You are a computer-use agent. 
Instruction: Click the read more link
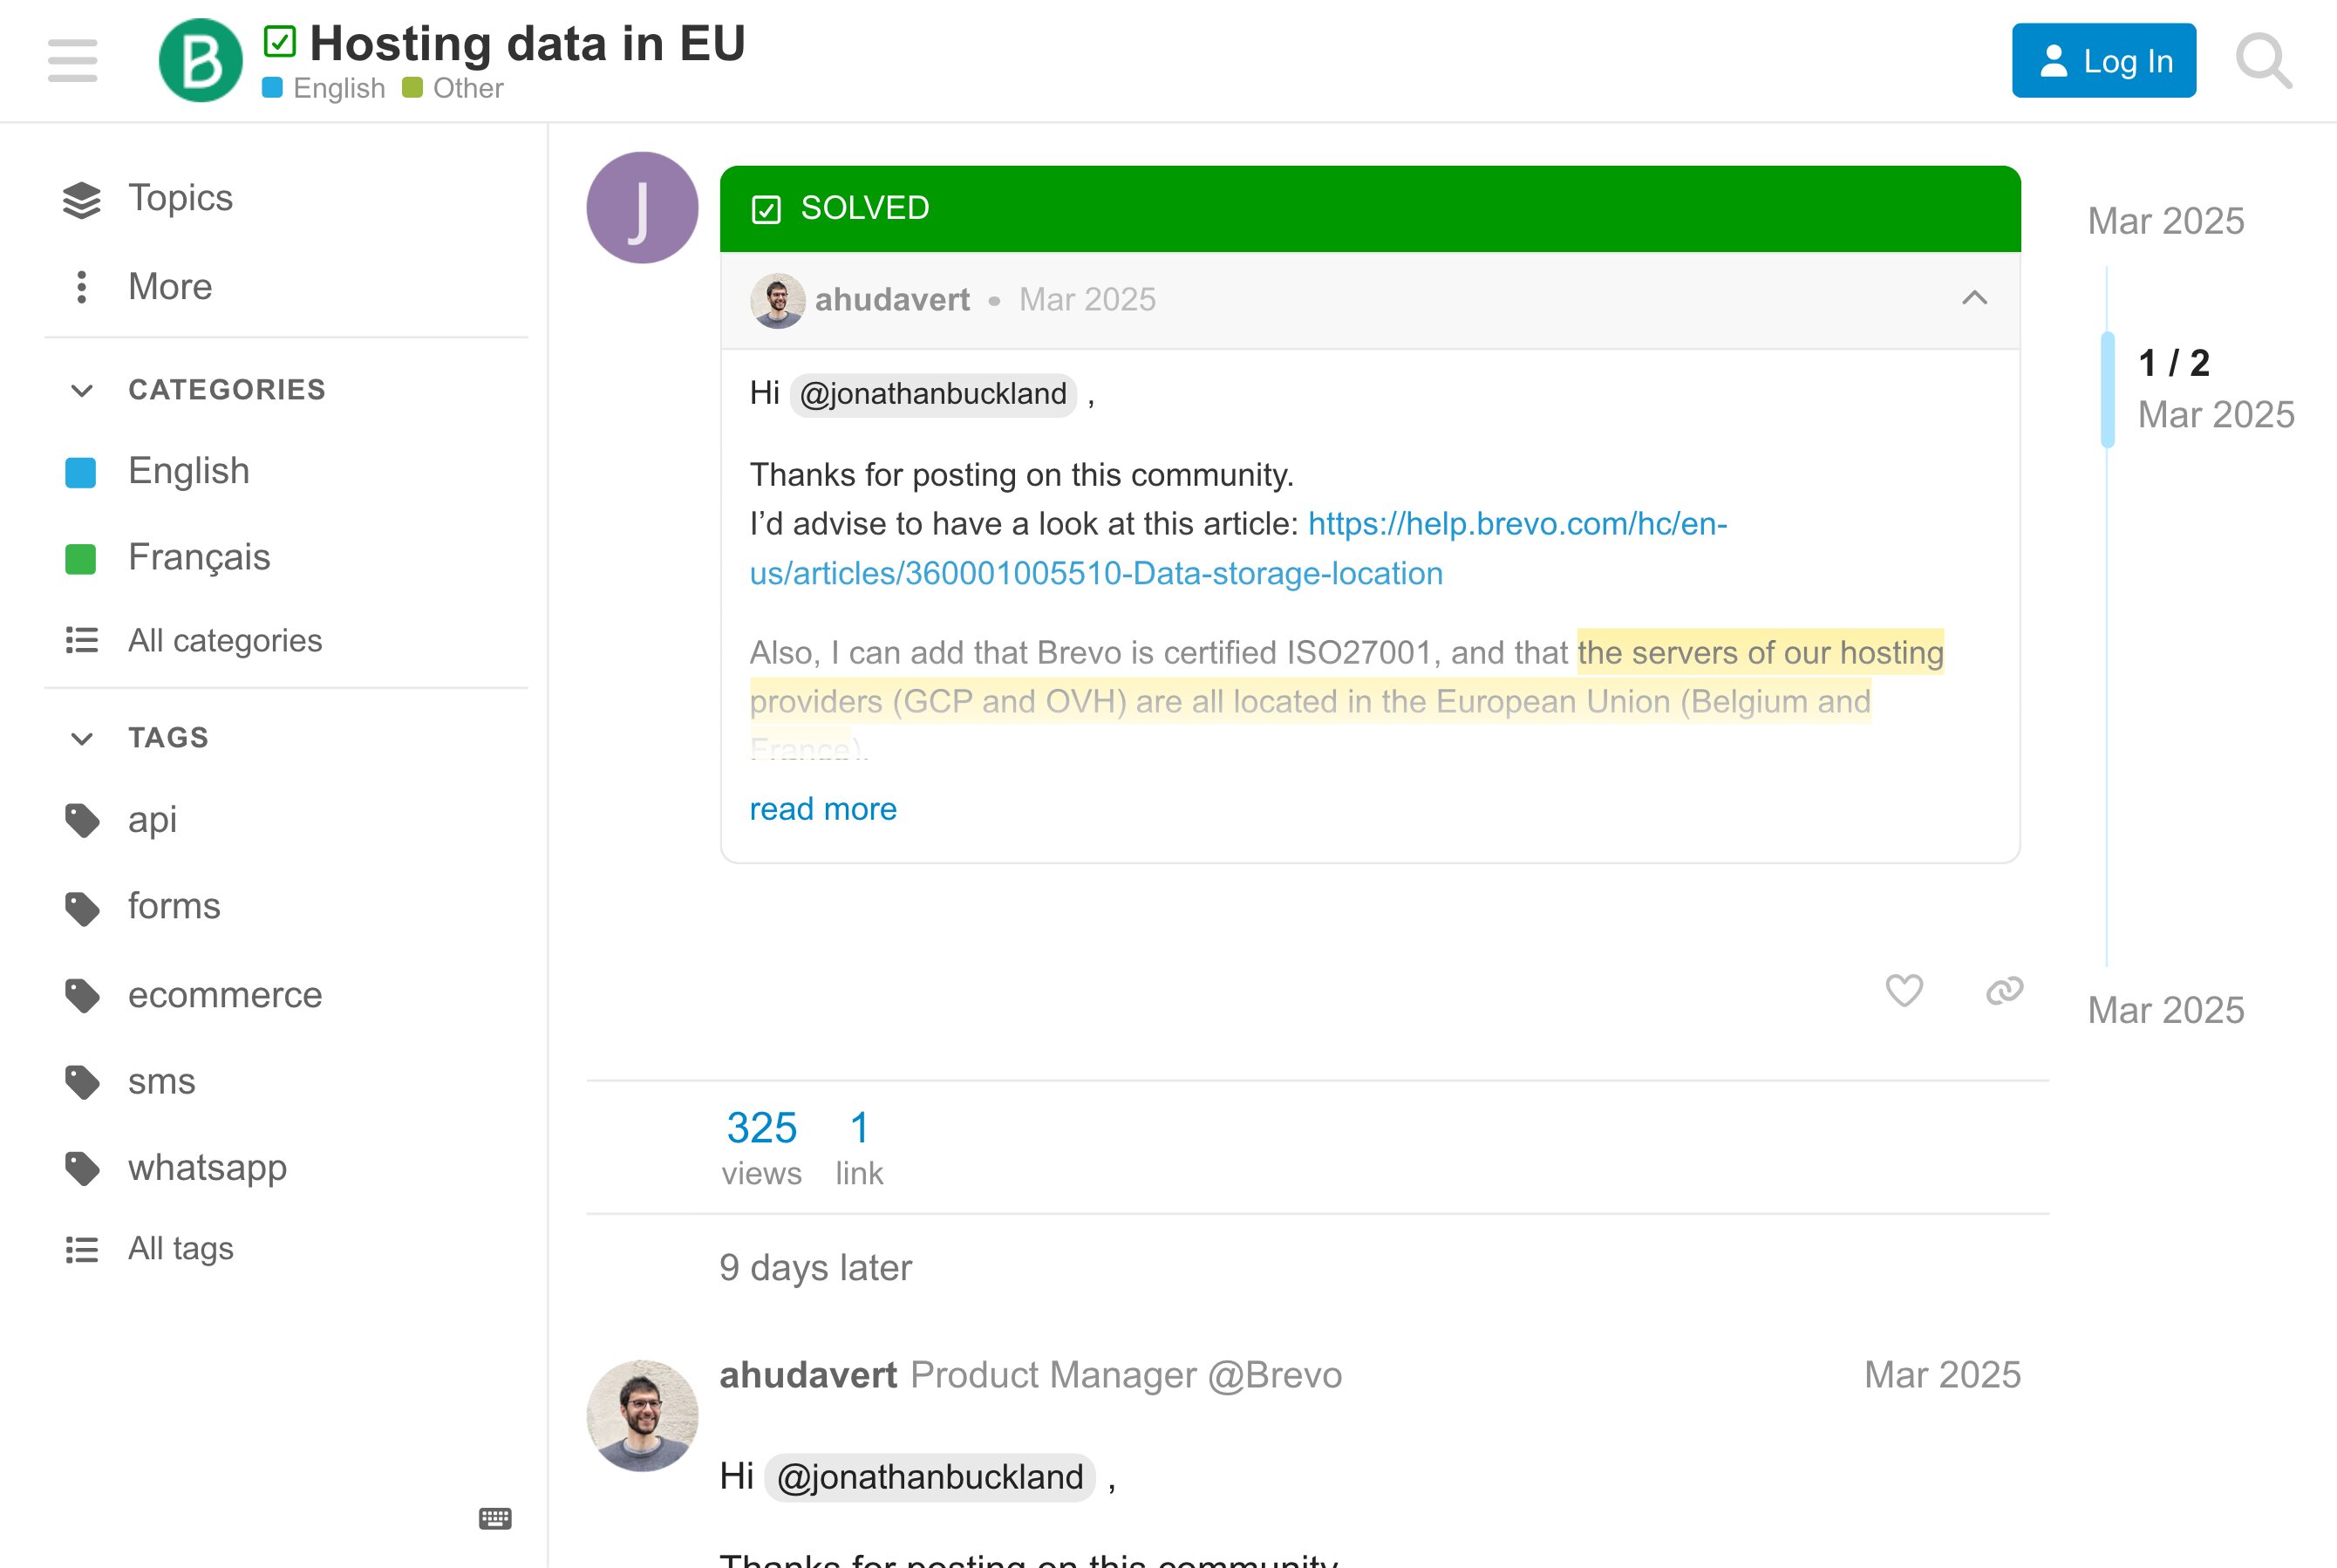click(823, 808)
